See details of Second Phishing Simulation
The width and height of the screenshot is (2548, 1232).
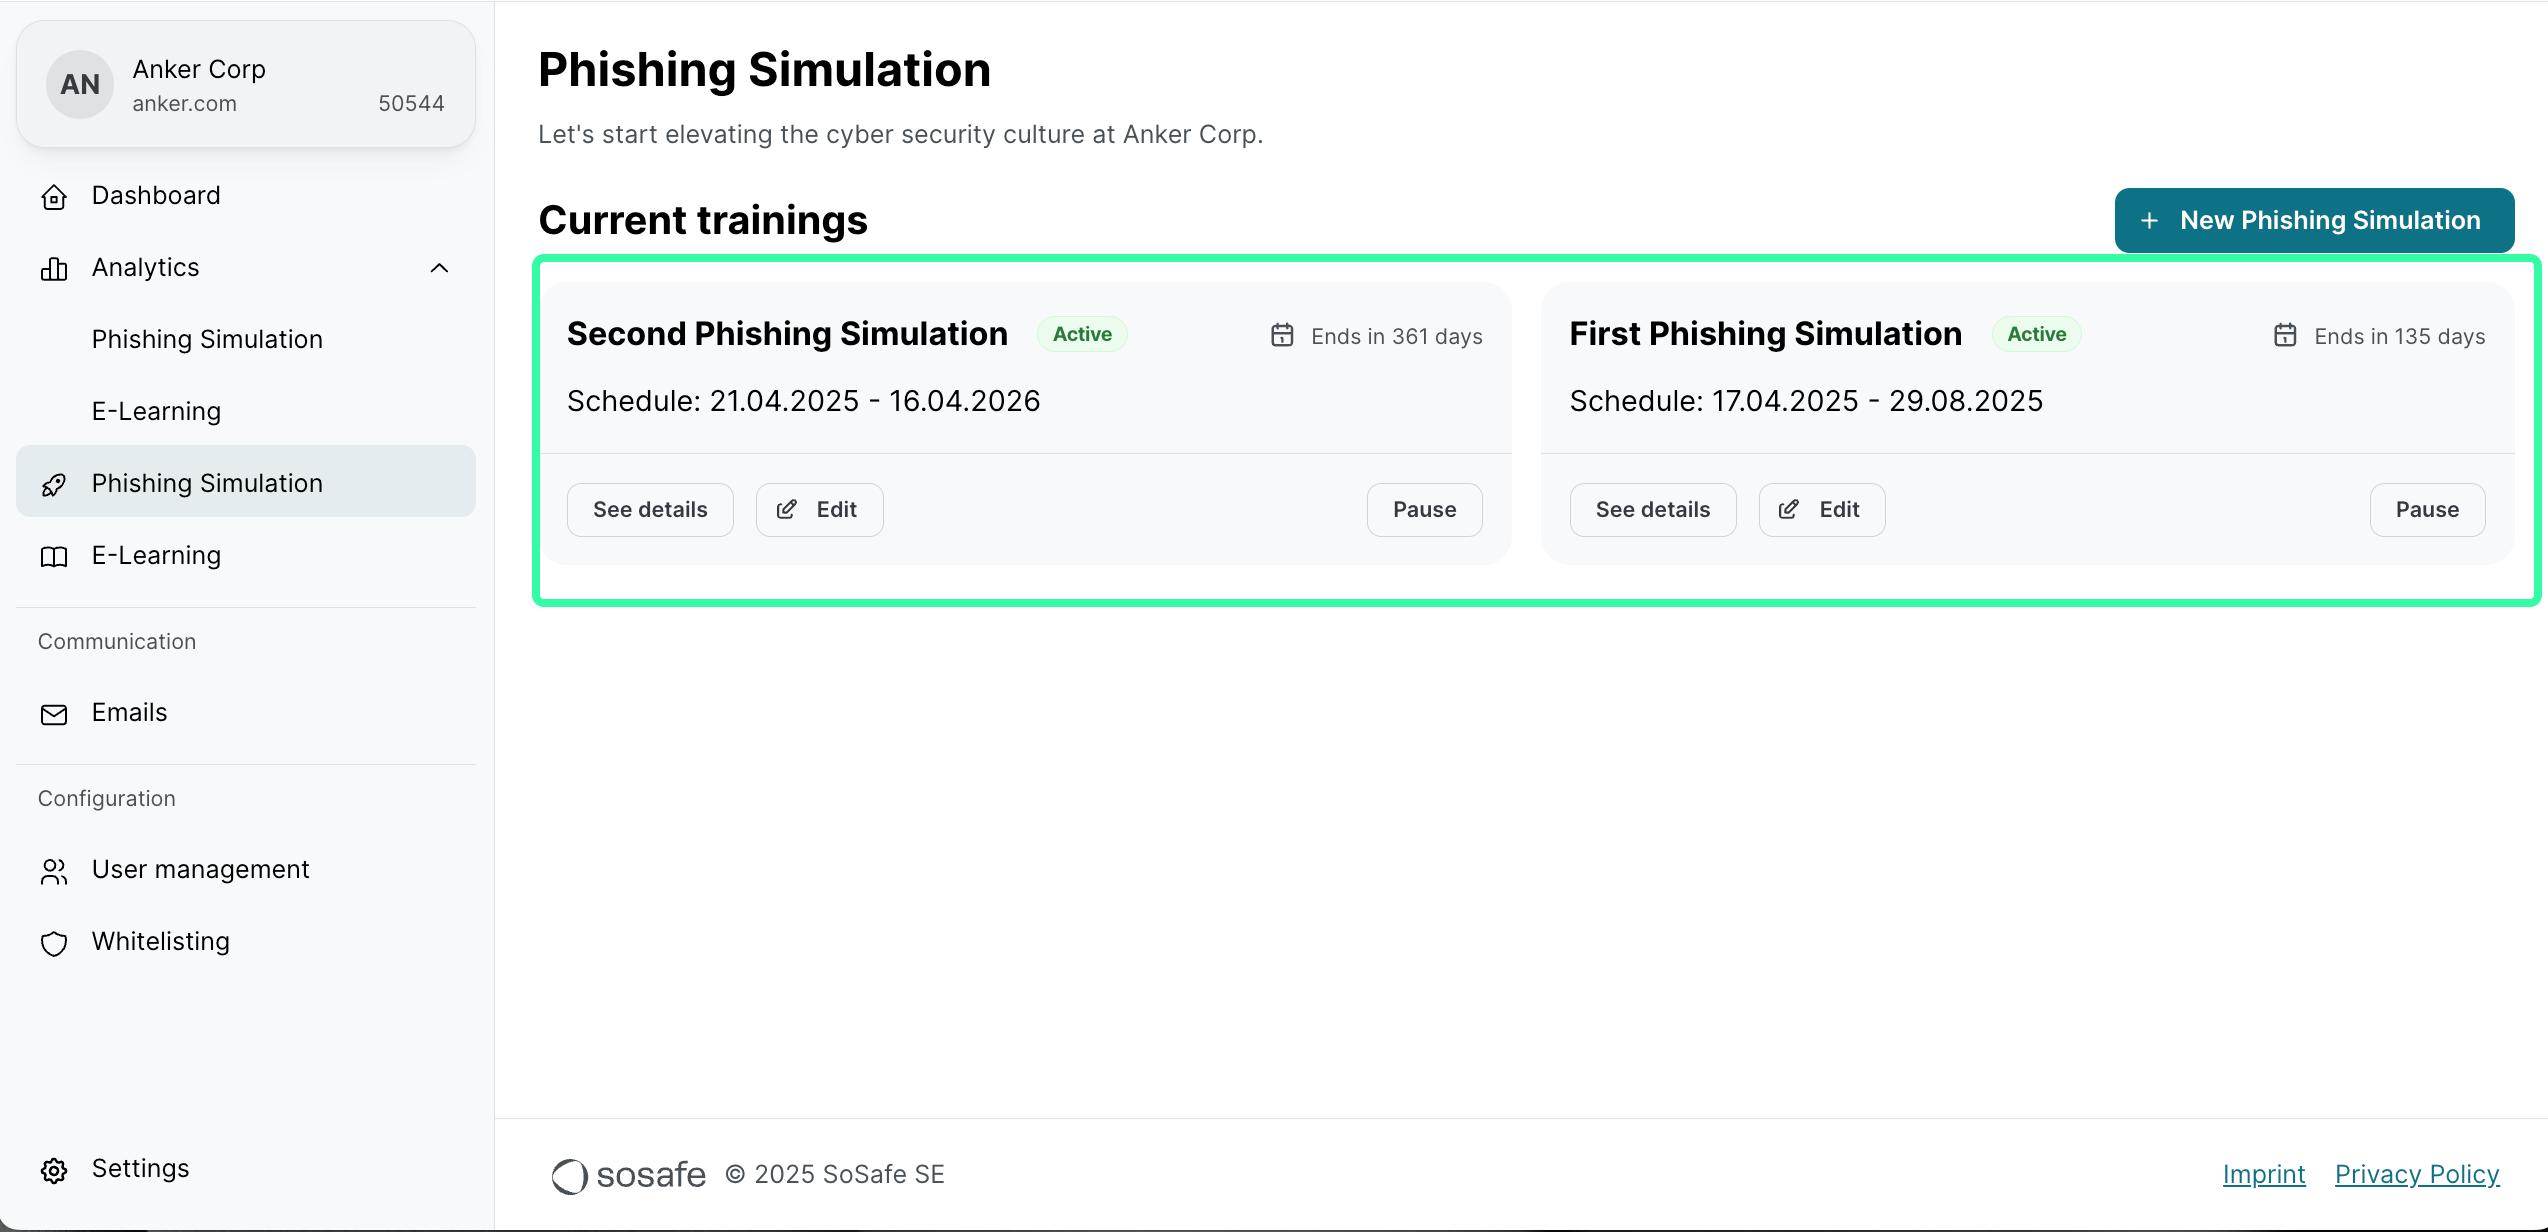(x=650, y=510)
